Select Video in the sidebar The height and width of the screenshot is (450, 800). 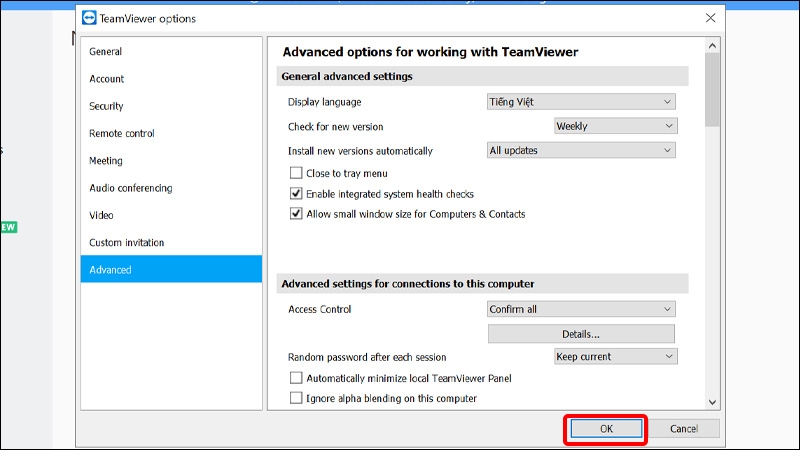tap(171, 215)
